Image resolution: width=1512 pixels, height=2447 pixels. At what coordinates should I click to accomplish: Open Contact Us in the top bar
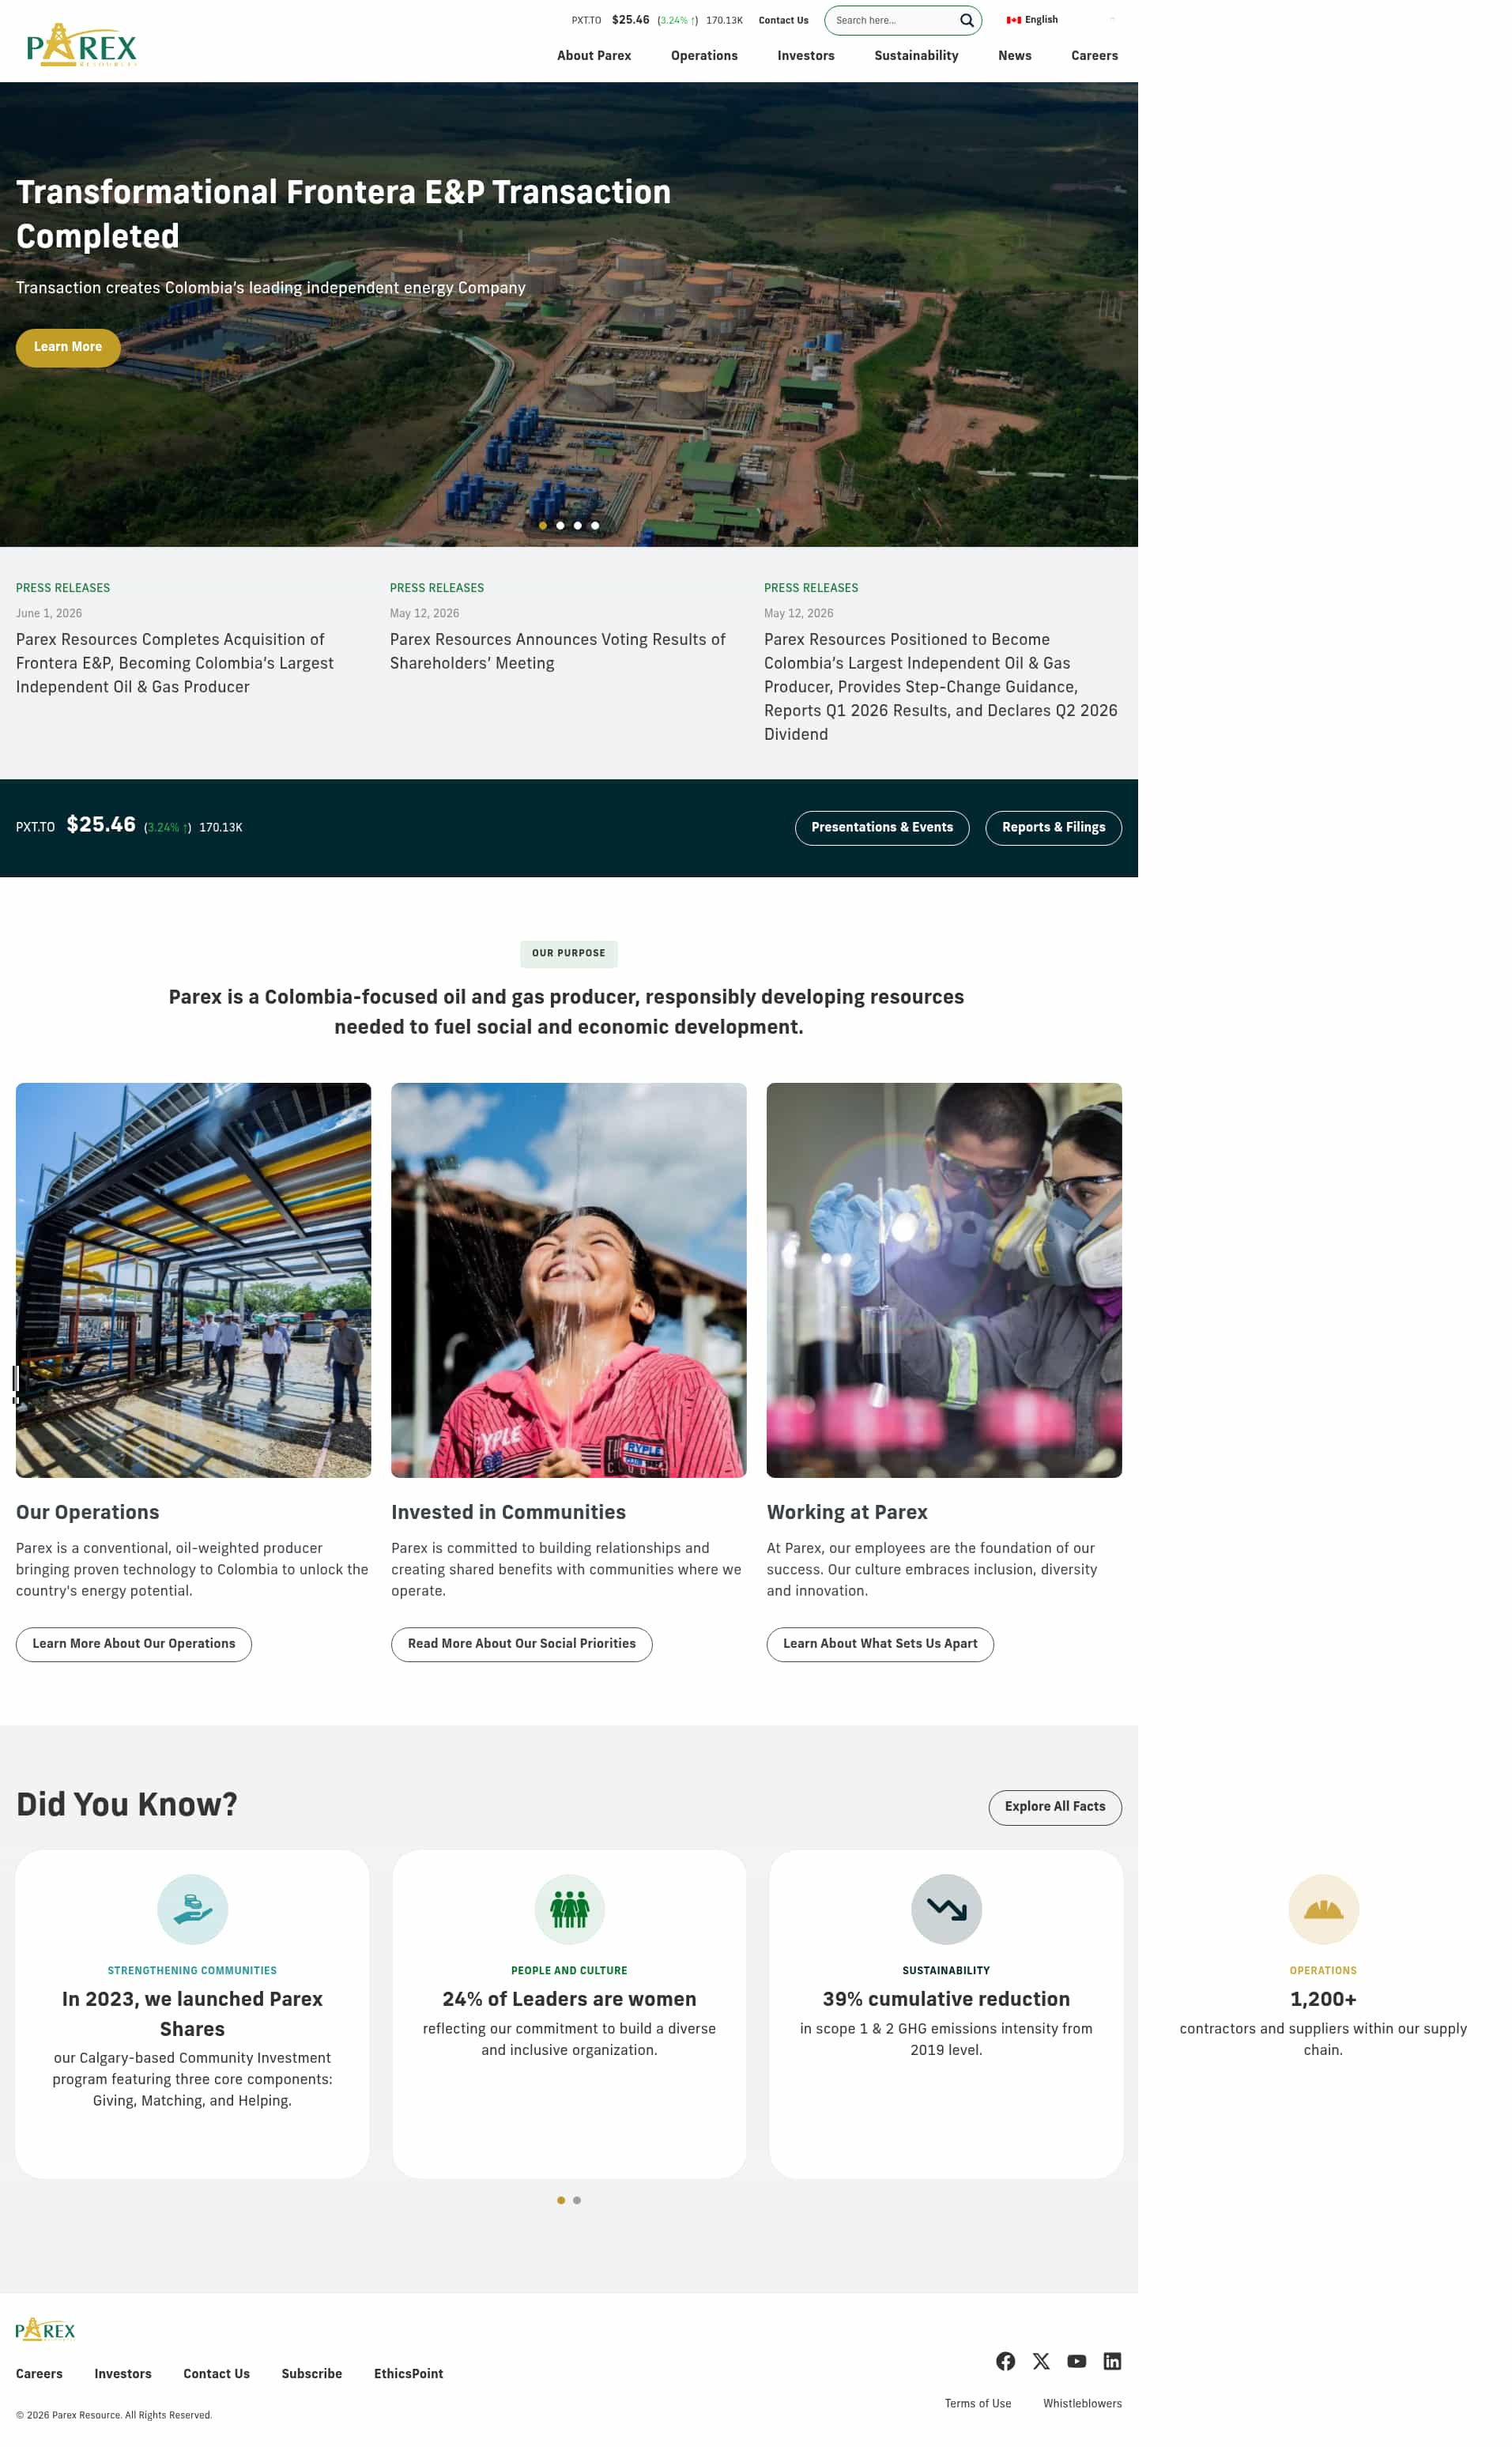pos(783,20)
